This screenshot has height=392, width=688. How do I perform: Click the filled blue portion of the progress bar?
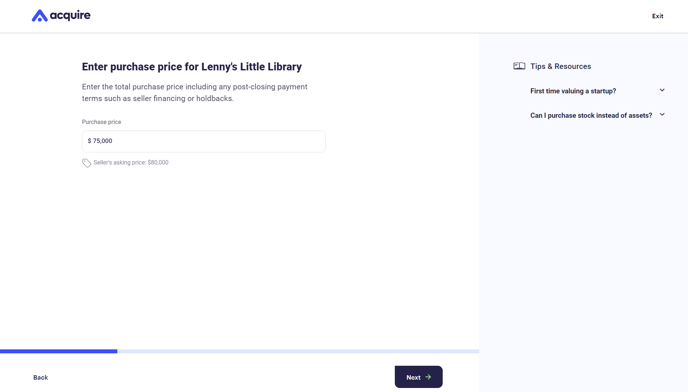[x=58, y=351]
